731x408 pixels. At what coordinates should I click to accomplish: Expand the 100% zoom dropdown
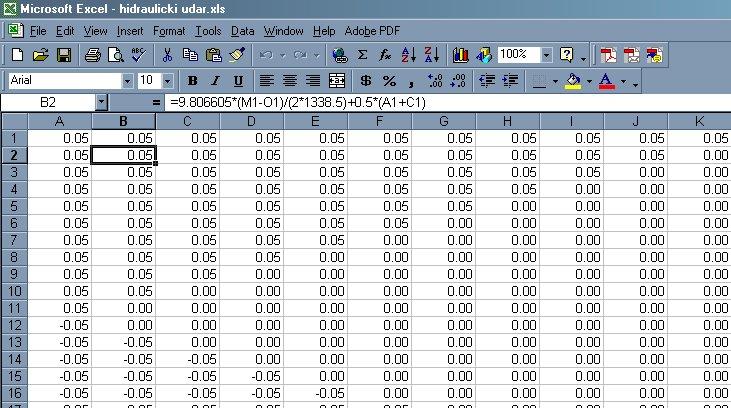(546, 55)
